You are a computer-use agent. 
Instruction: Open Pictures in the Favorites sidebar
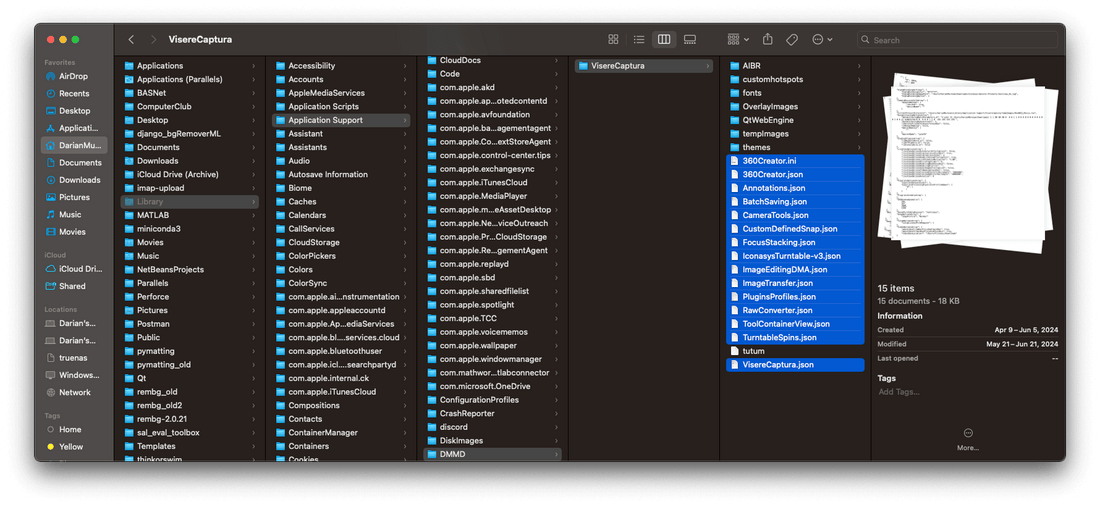[x=74, y=197]
